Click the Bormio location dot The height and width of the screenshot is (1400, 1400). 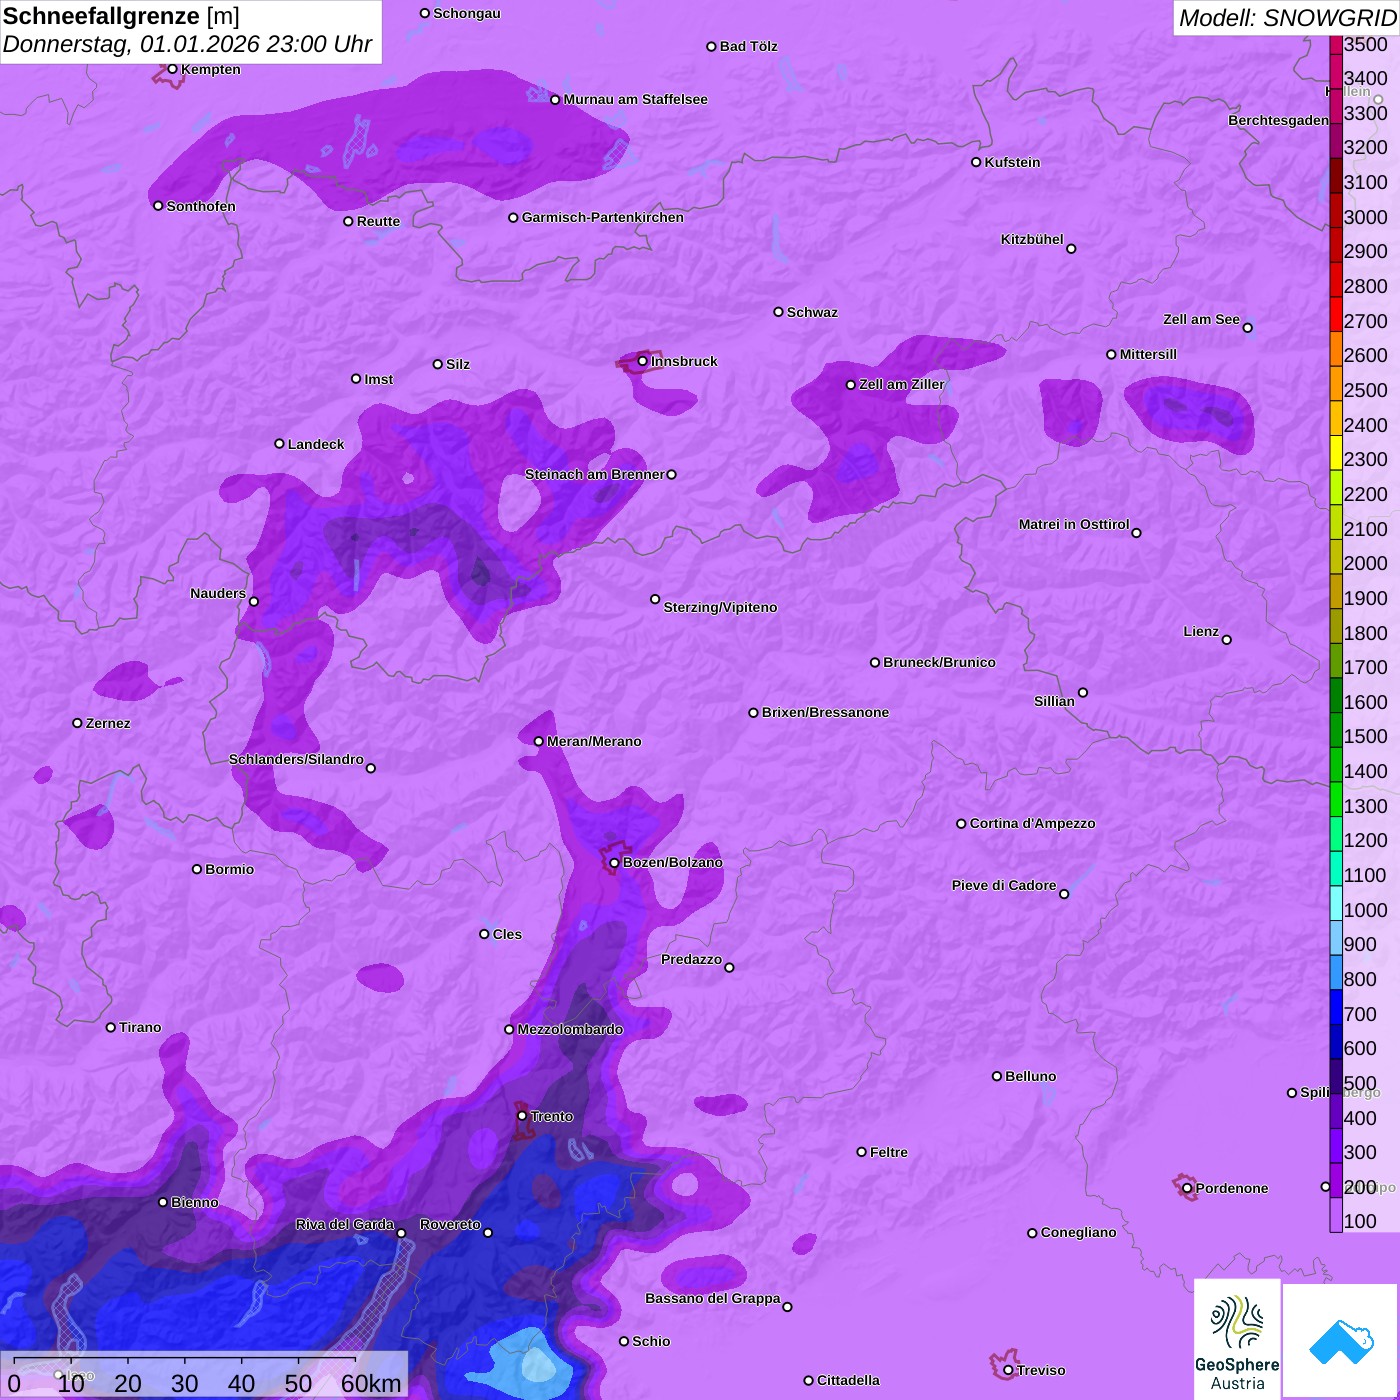pyautogui.click(x=197, y=869)
